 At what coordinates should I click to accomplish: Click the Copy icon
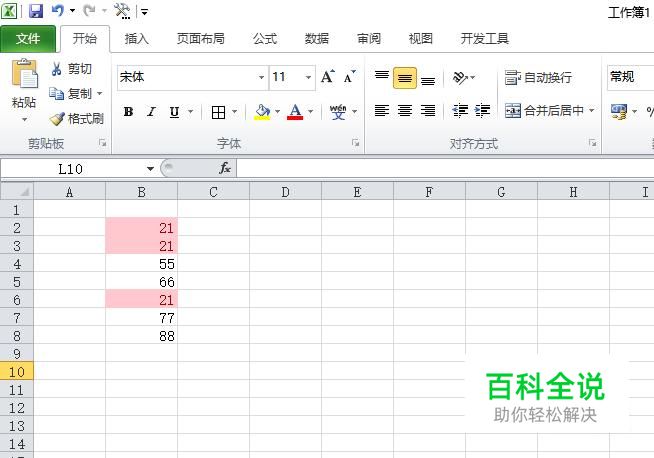pyautogui.click(x=56, y=93)
